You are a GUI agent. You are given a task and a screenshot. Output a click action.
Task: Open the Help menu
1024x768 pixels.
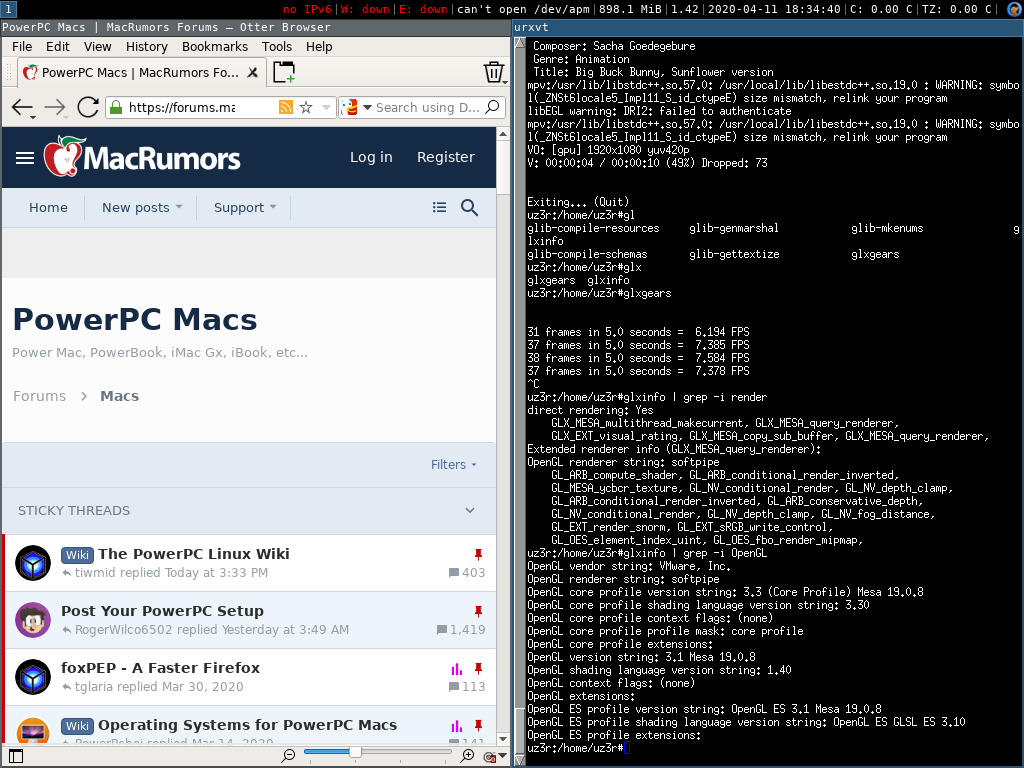319,46
